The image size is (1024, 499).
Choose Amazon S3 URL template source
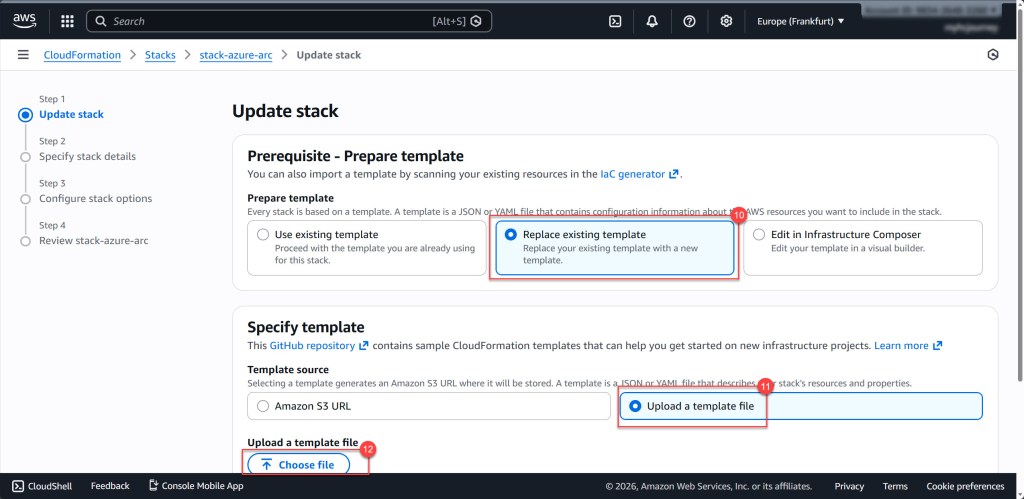[263, 406]
